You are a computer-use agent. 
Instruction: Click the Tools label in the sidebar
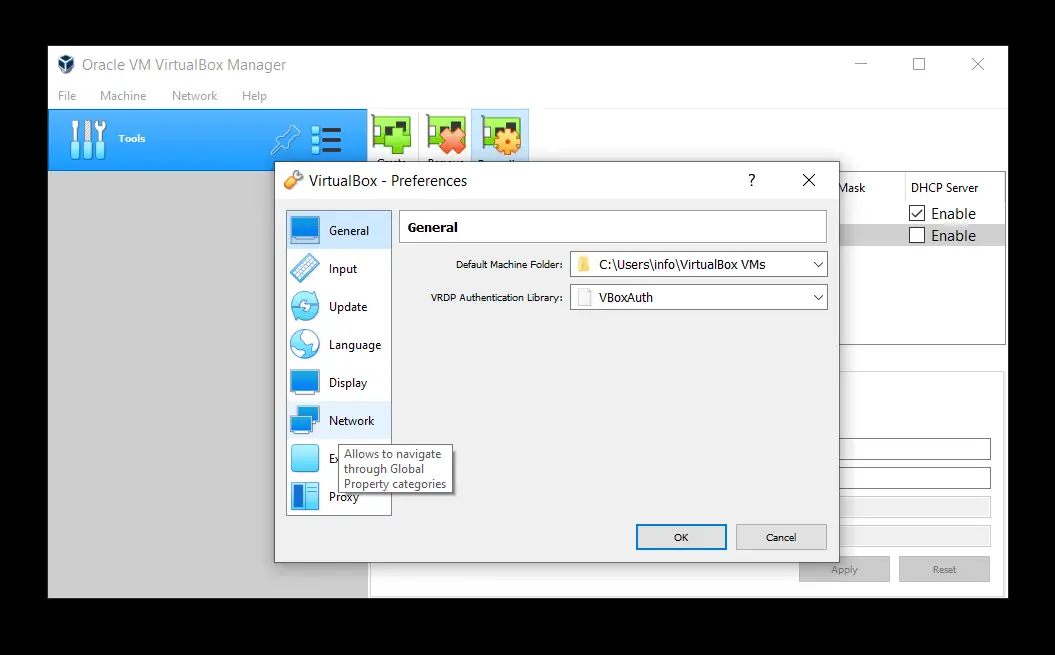click(132, 138)
